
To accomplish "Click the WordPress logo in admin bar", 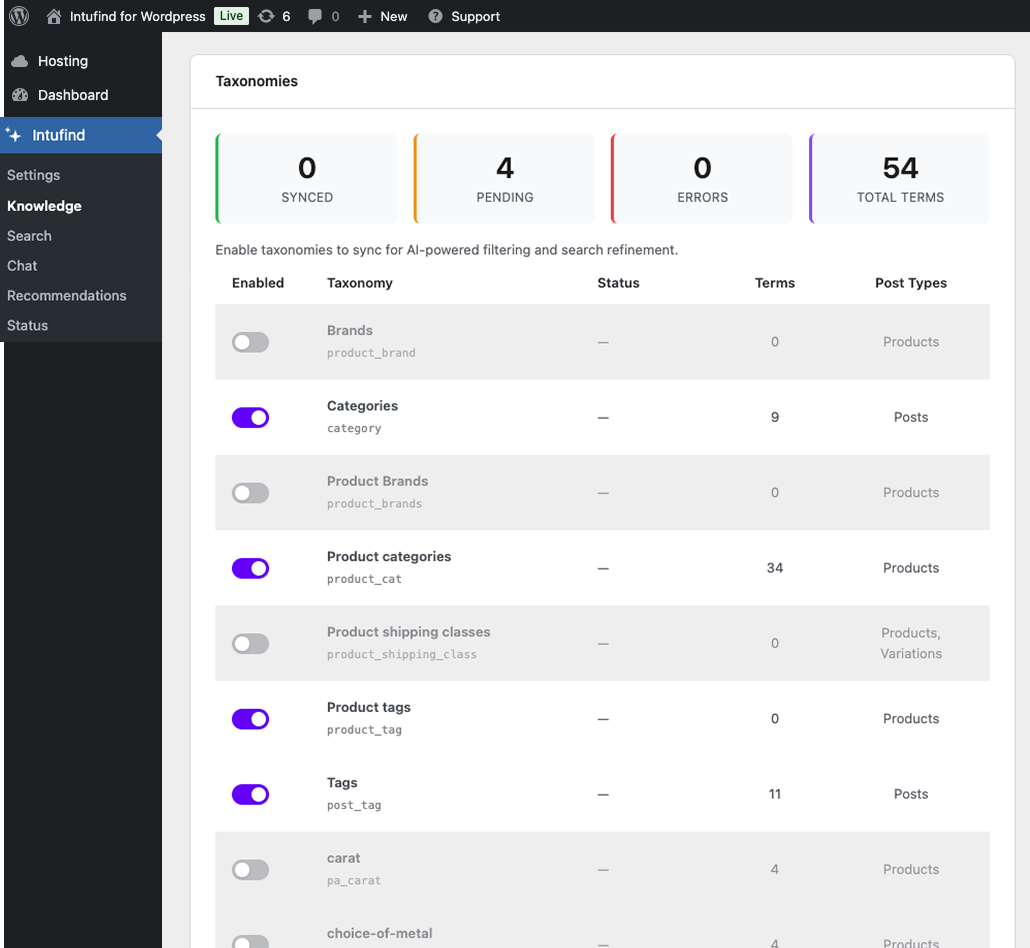I will point(18,16).
